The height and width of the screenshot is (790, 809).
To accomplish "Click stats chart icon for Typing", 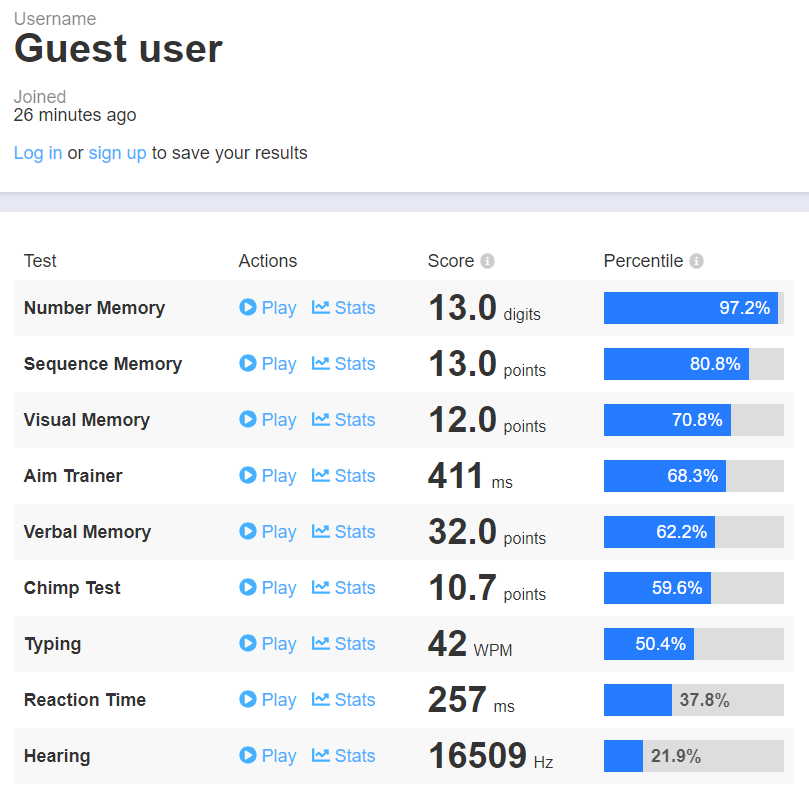I will click(321, 644).
